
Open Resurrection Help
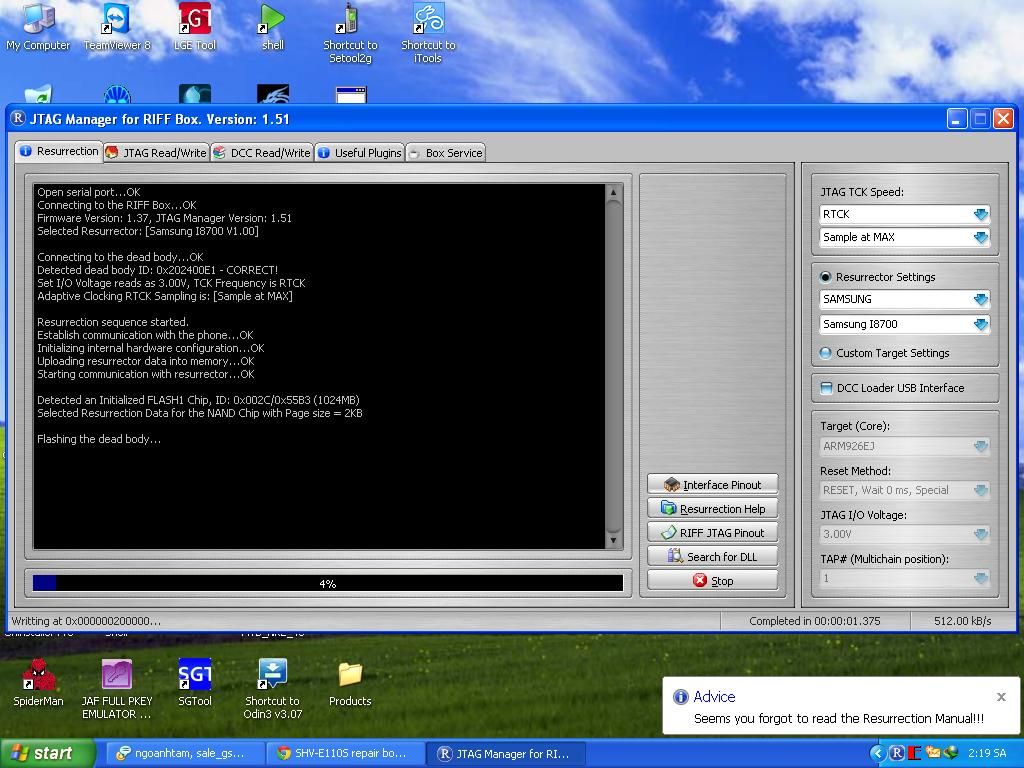coord(712,509)
